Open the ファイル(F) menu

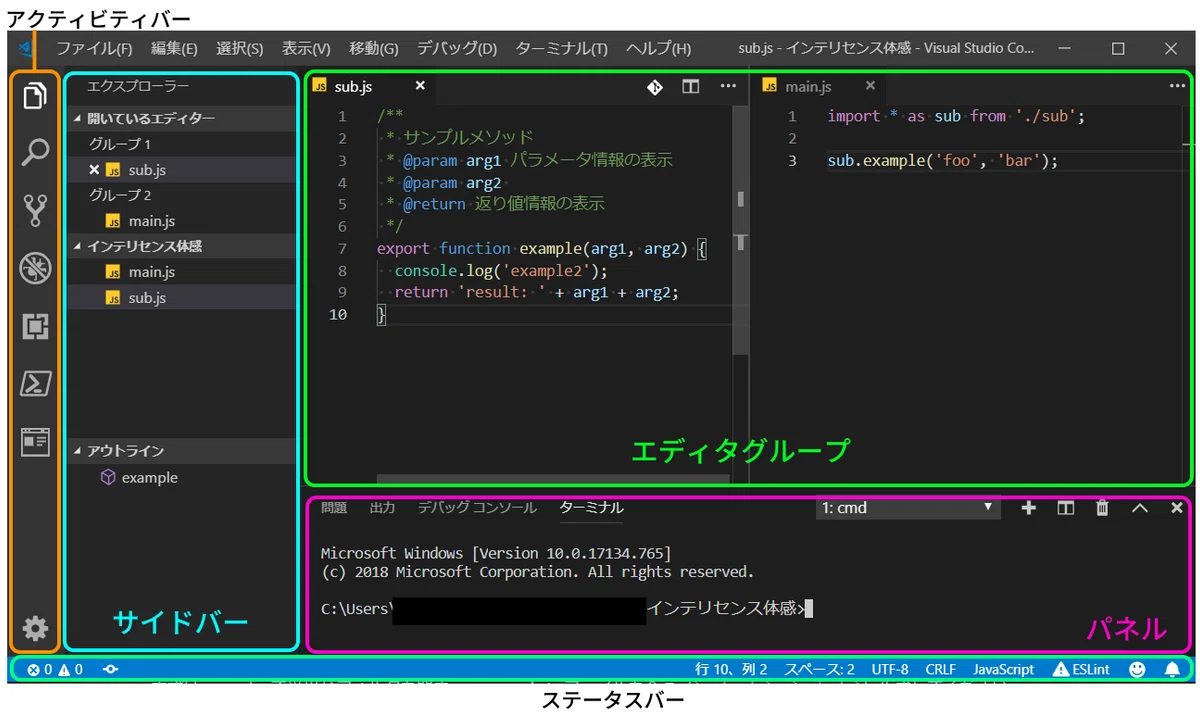point(94,48)
